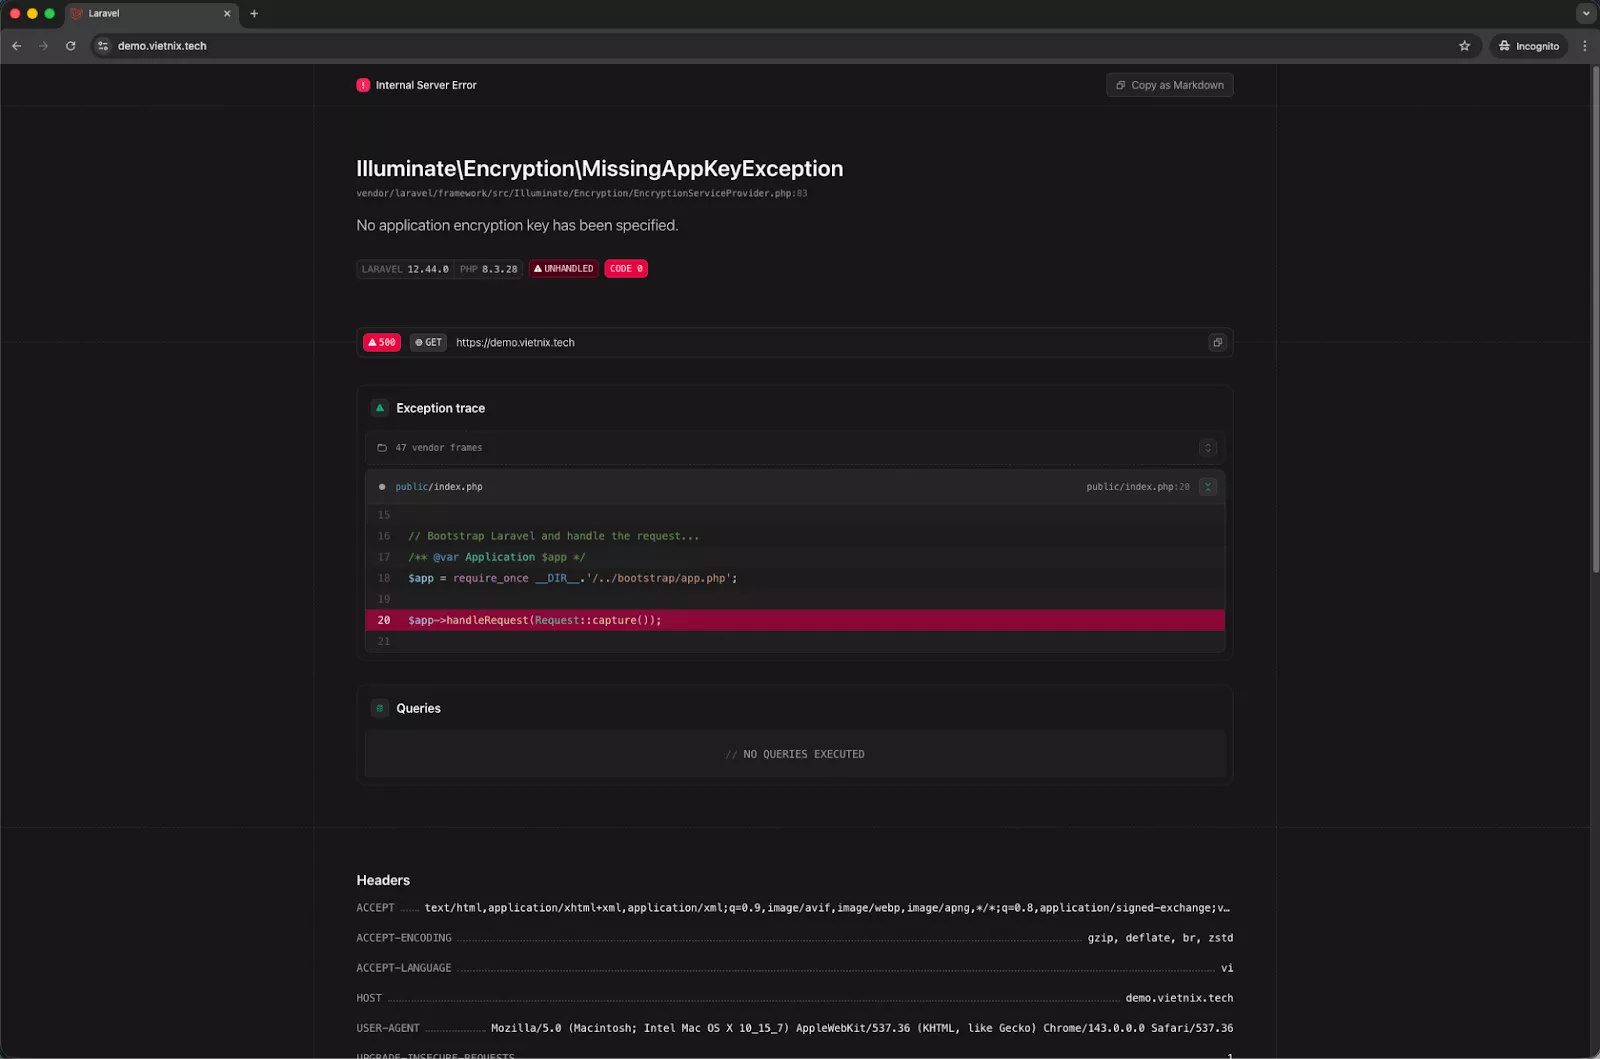The height and width of the screenshot is (1059, 1600).
Task: Click the red Internal Server Error icon
Action: coord(363,86)
